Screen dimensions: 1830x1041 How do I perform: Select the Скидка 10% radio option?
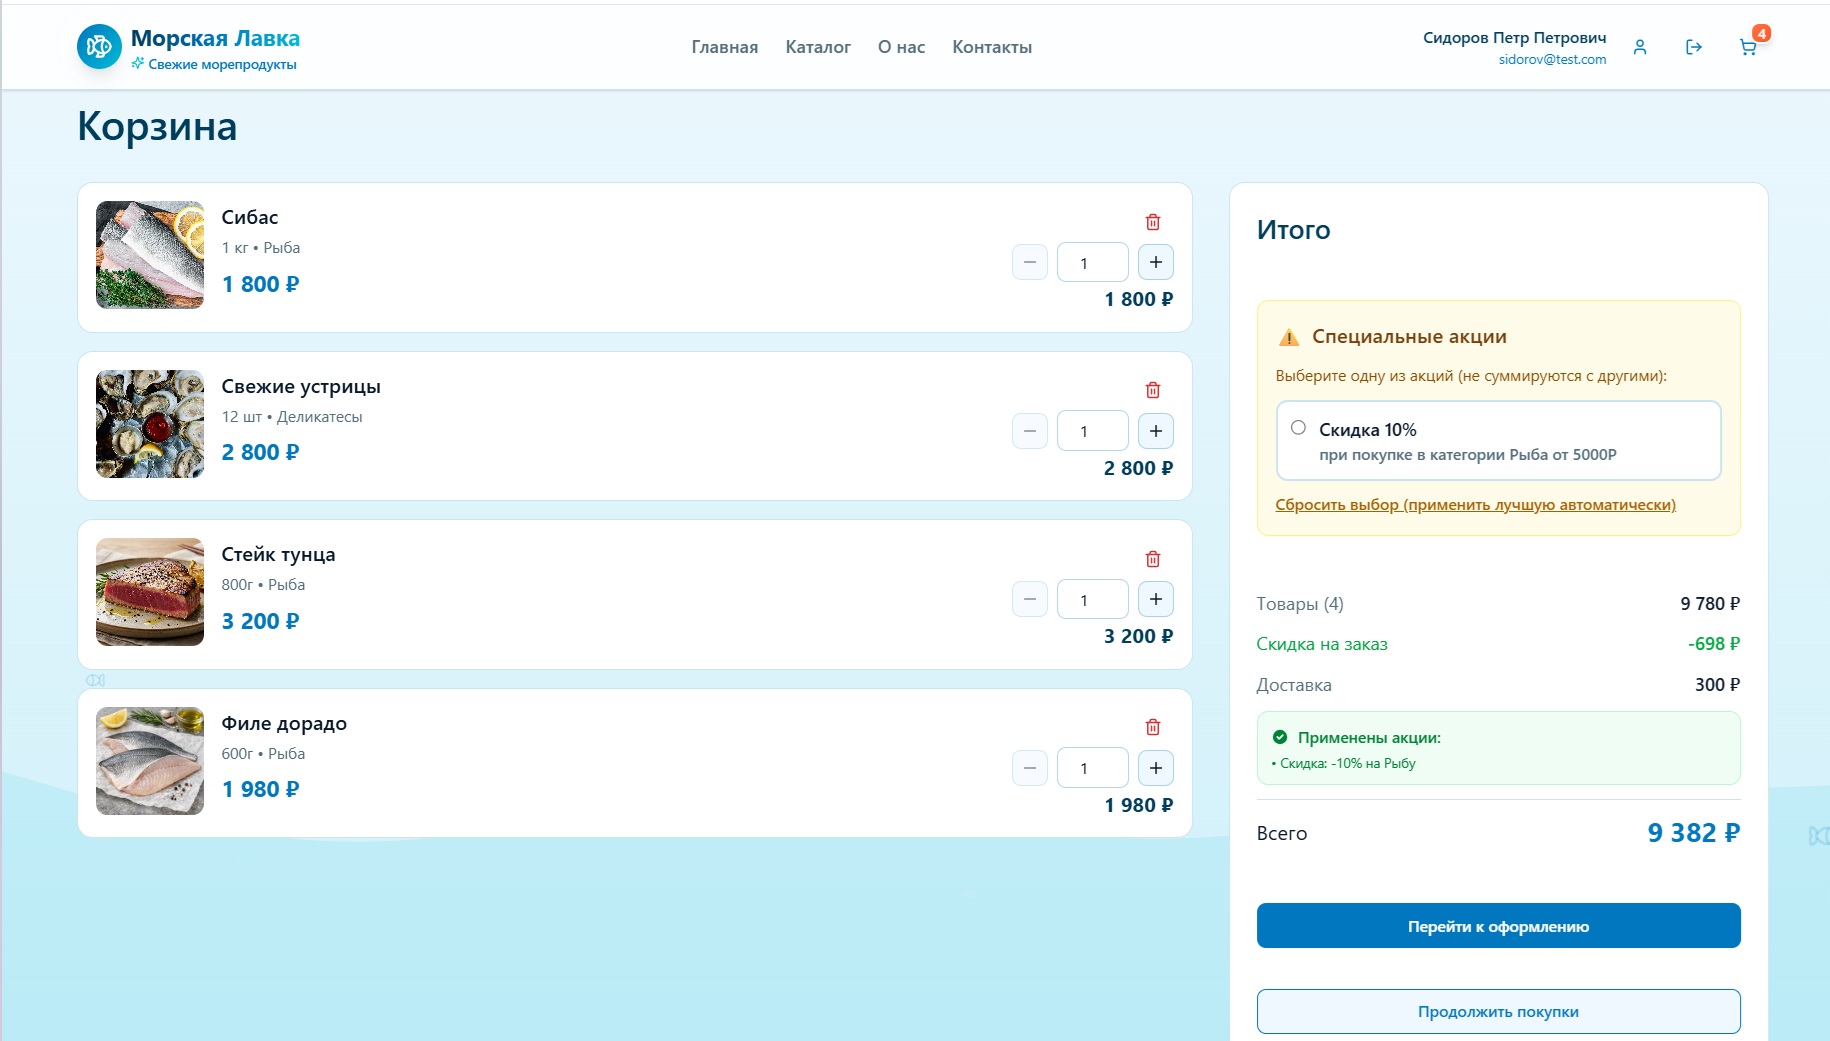(x=1298, y=428)
